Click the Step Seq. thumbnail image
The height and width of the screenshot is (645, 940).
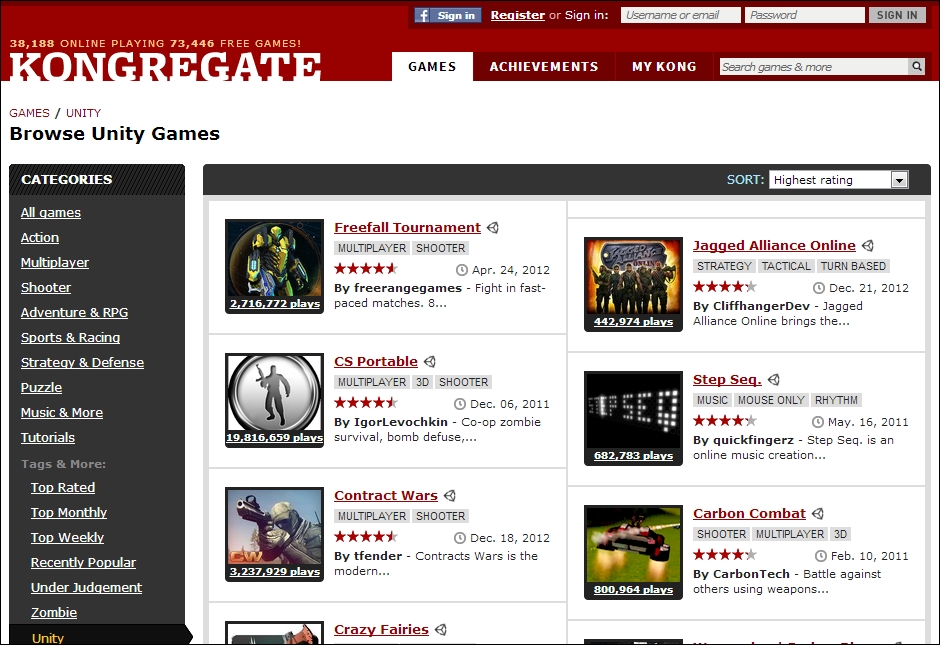pos(633,418)
